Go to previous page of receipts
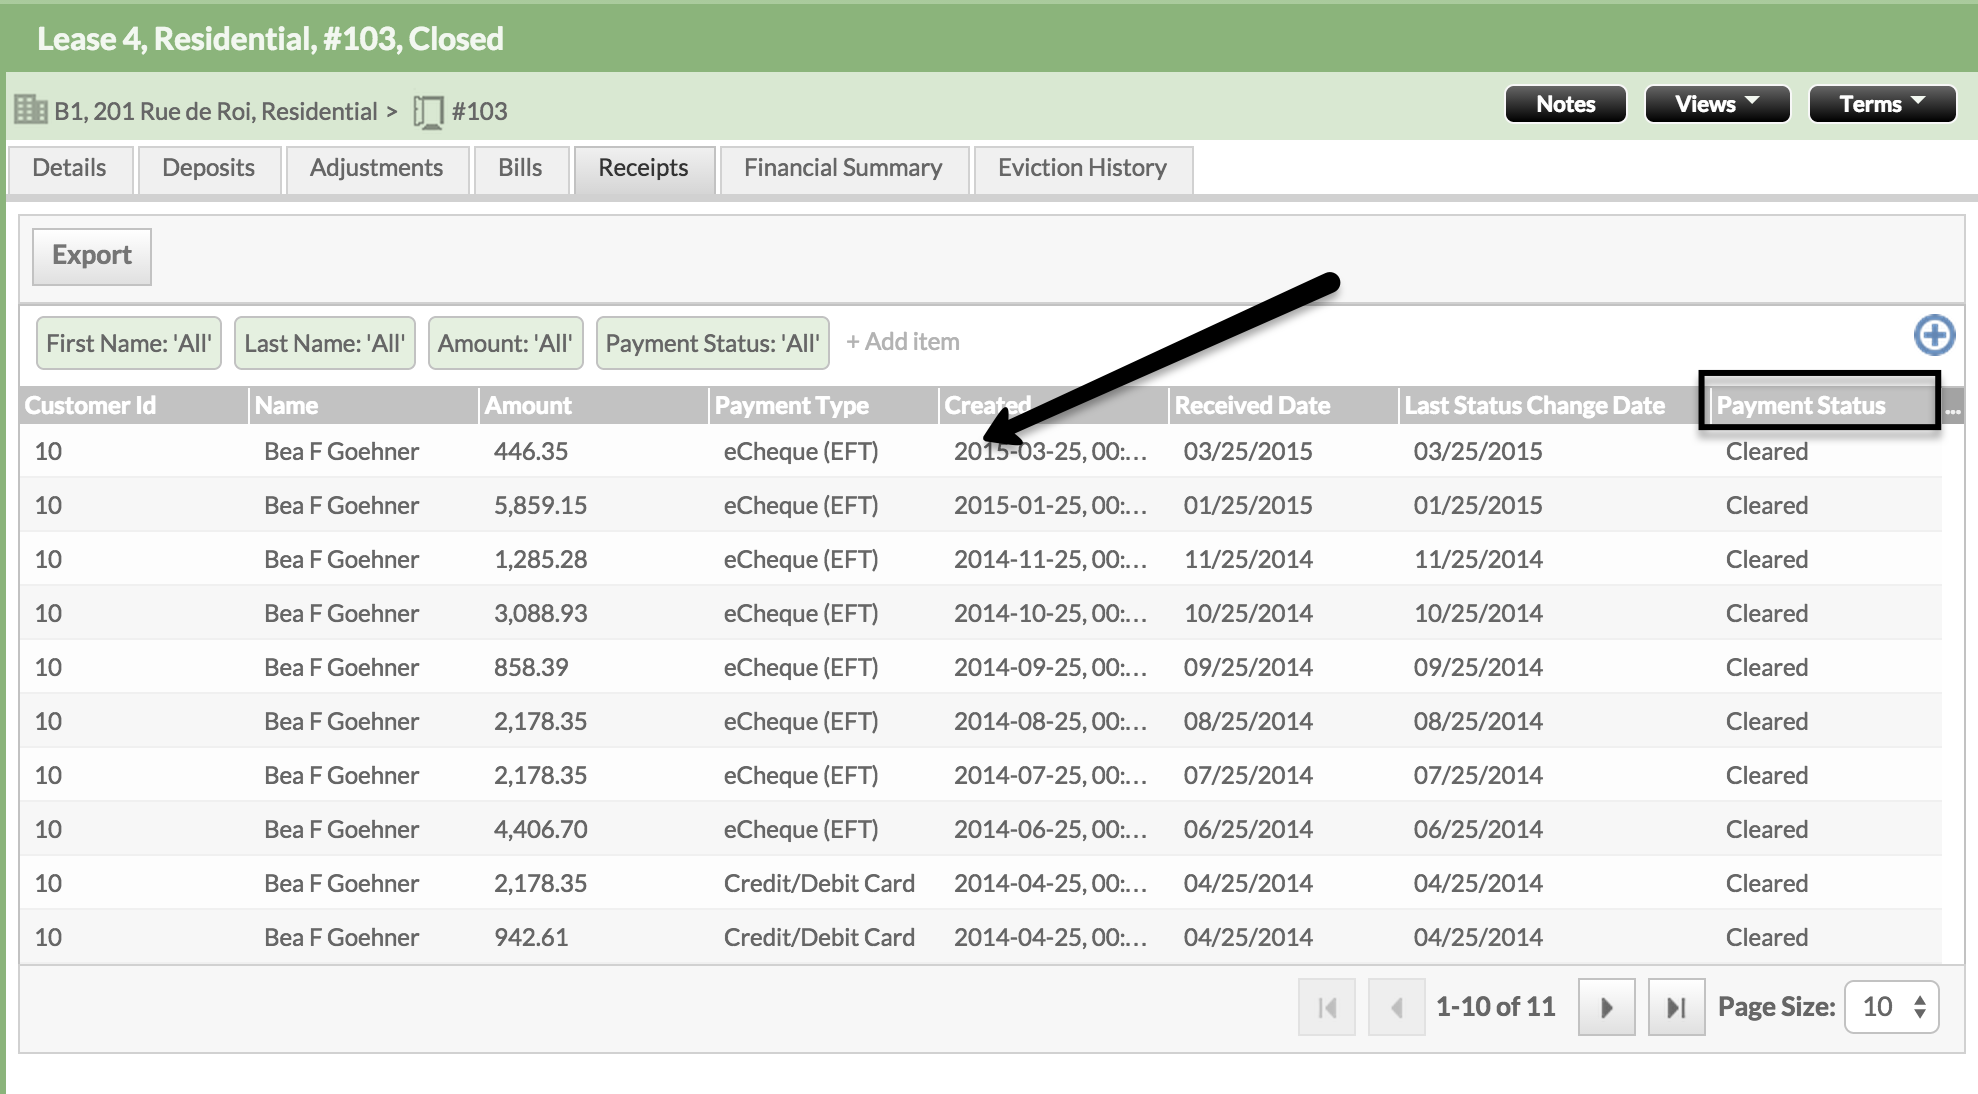 click(x=1396, y=1007)
